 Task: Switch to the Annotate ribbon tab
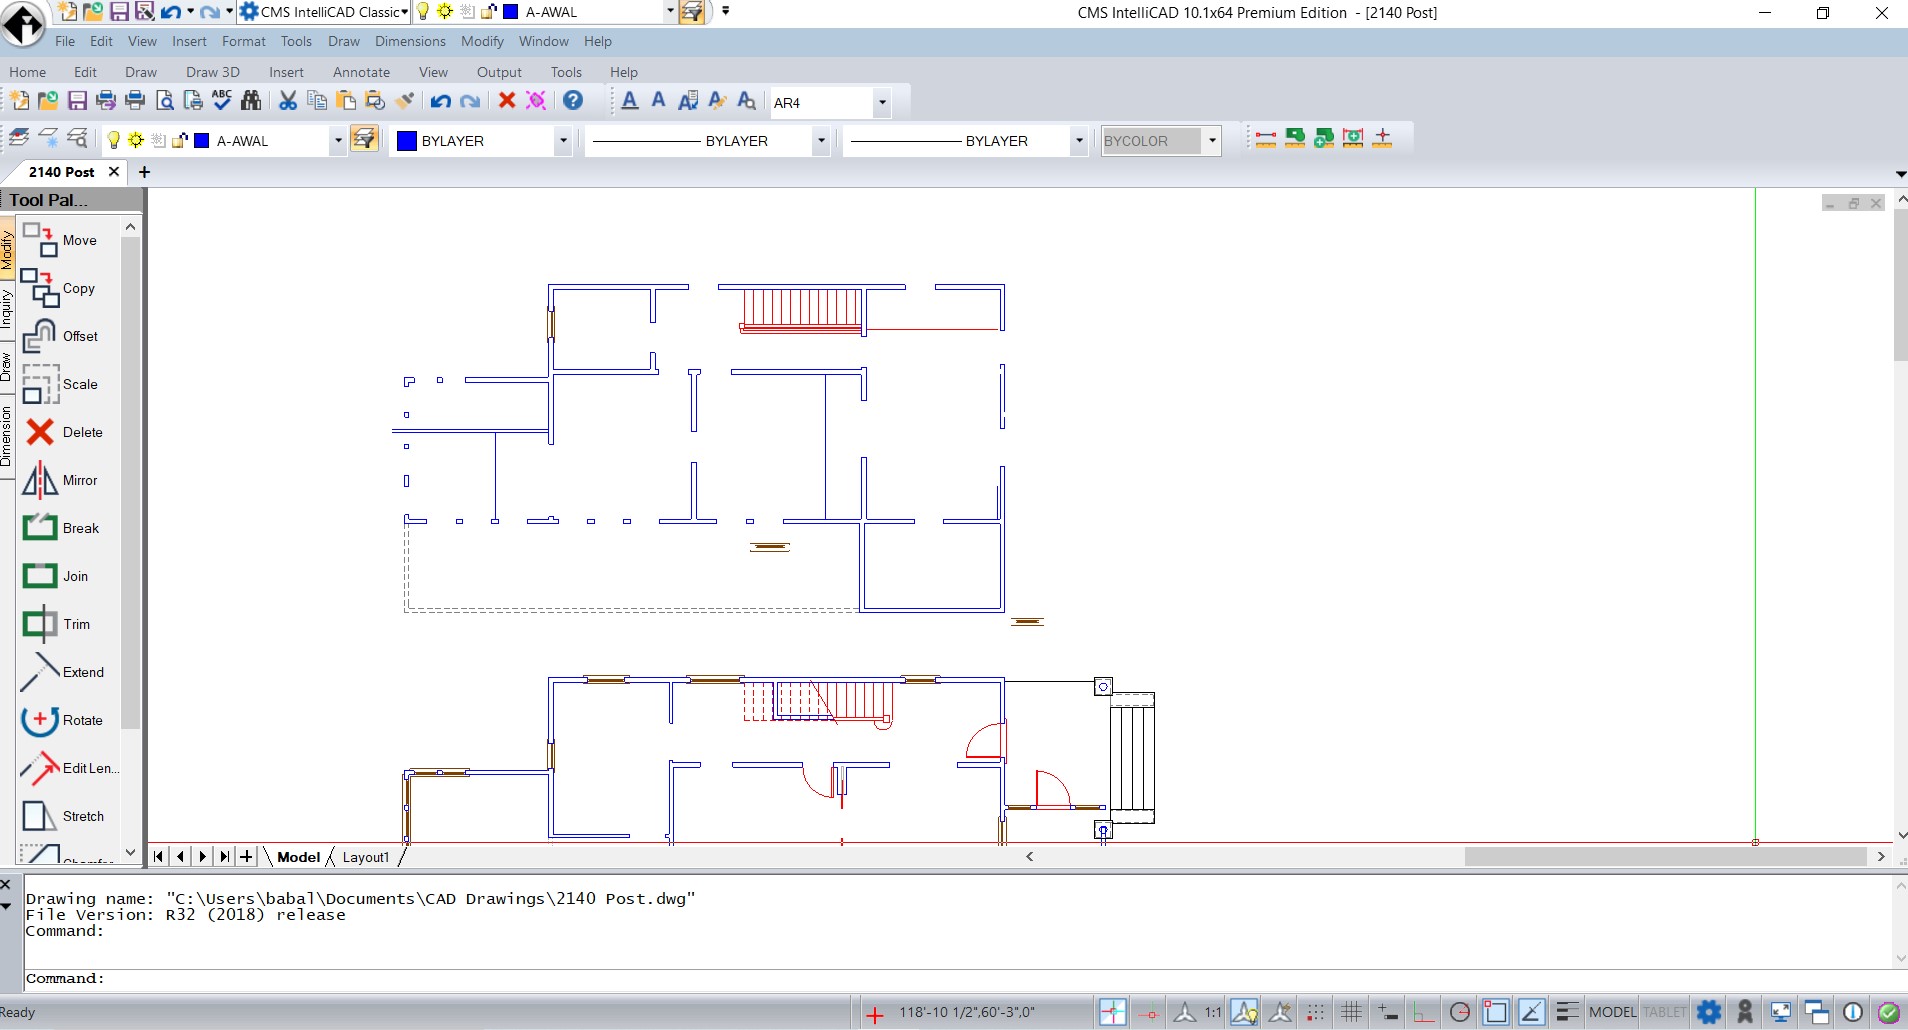[x=361, y=72]
